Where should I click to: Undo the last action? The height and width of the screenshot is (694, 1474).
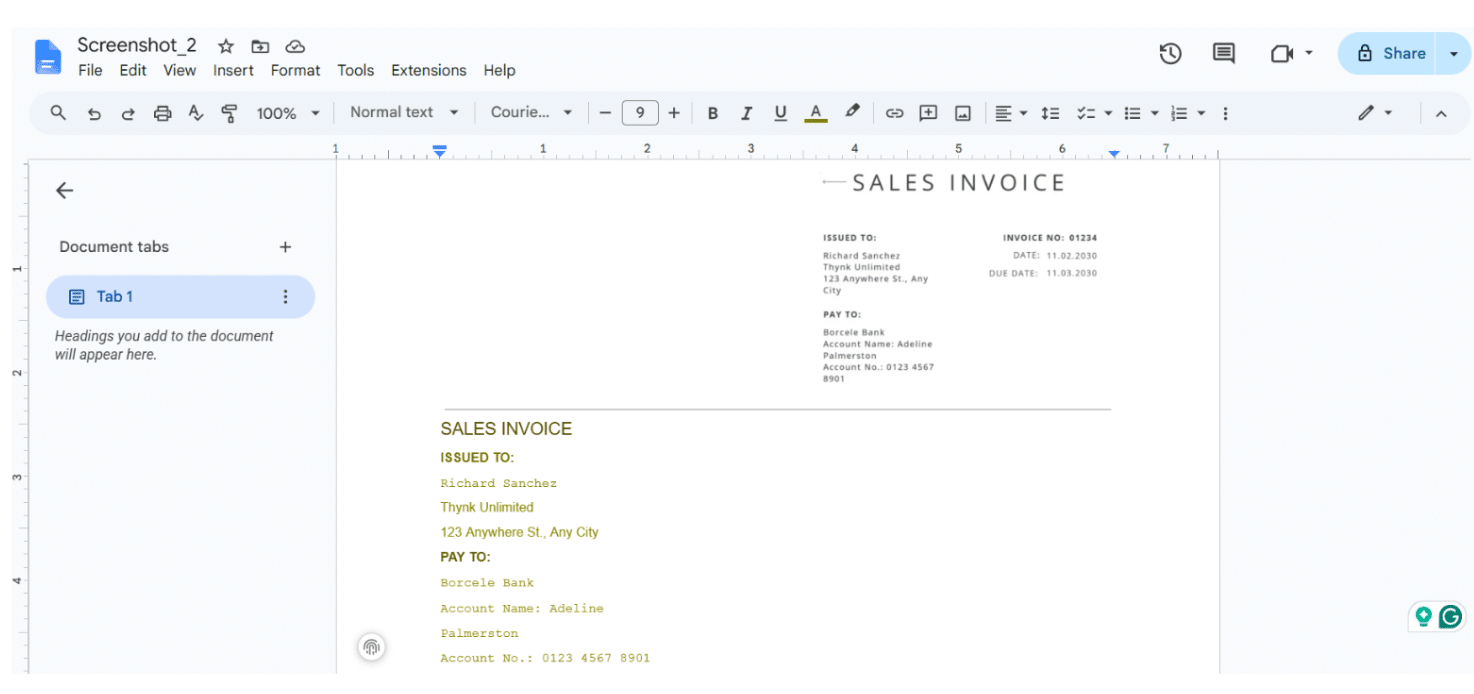94,113
